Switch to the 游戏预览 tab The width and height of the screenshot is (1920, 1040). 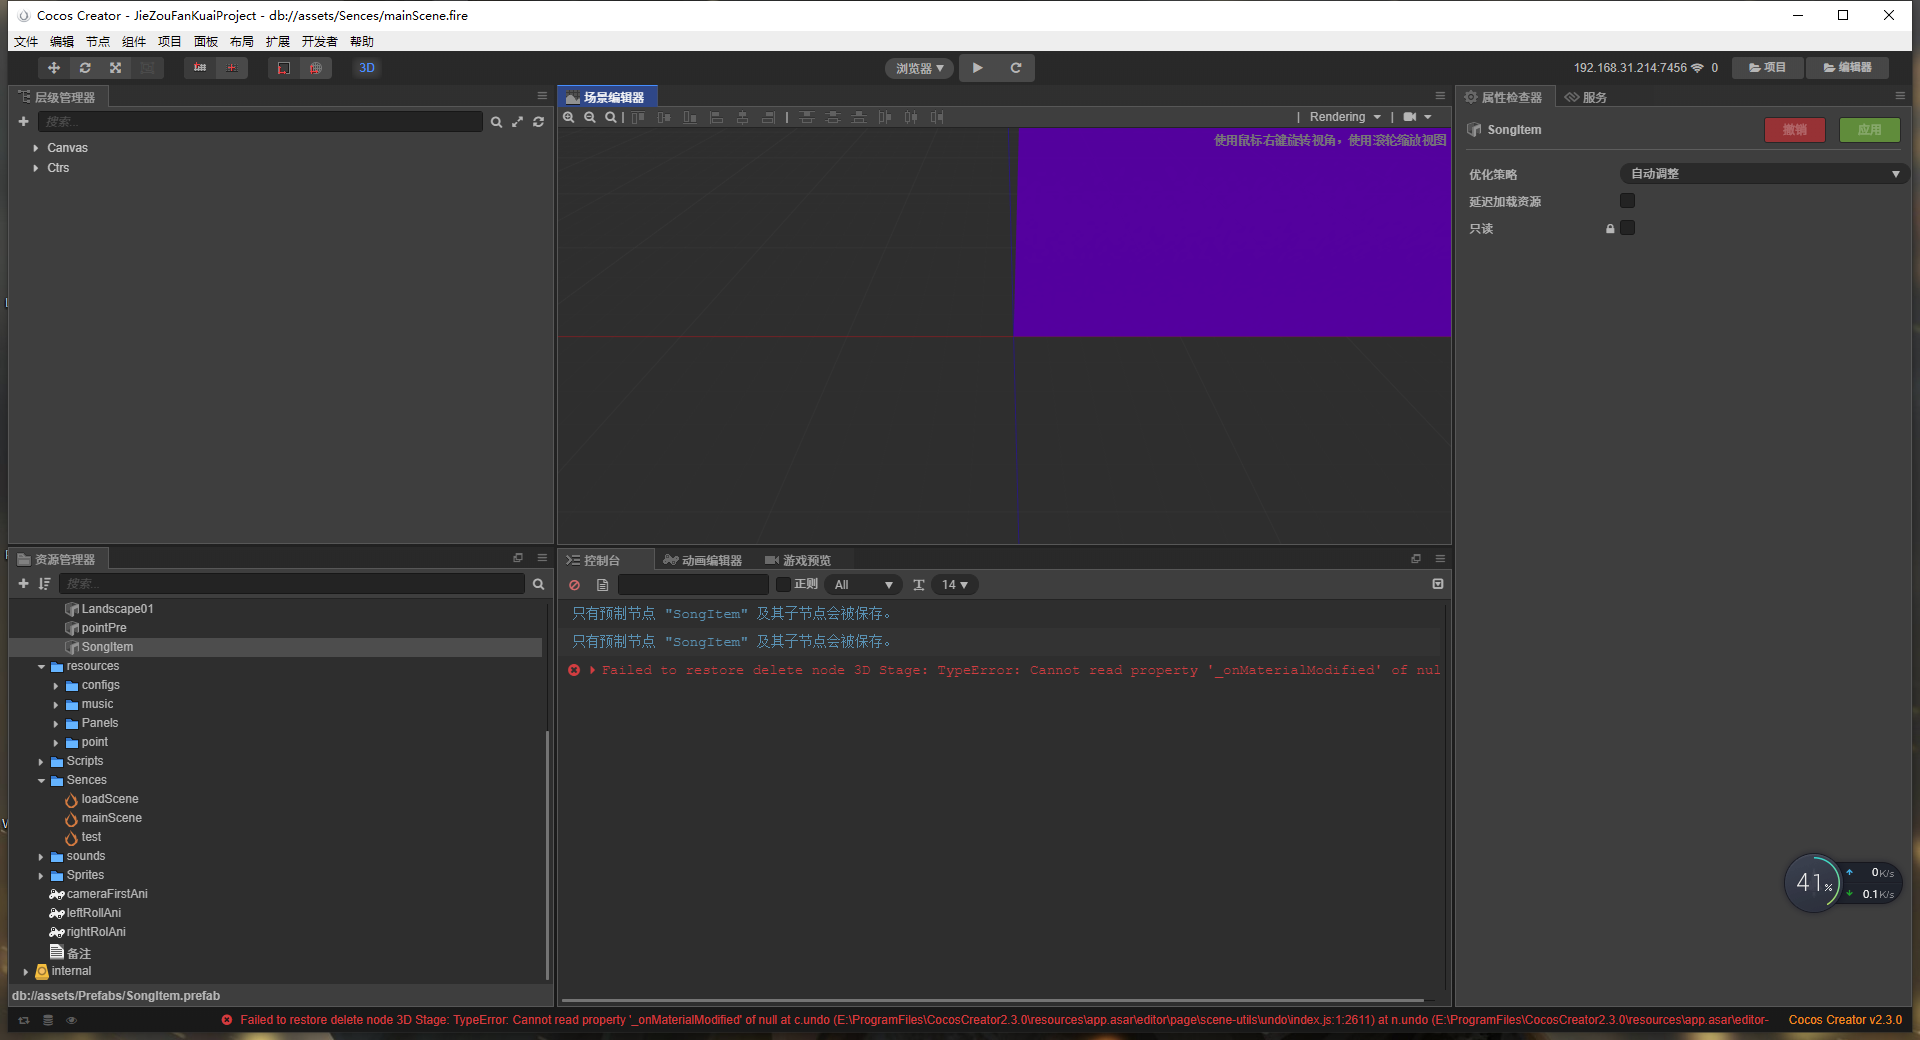798,560
